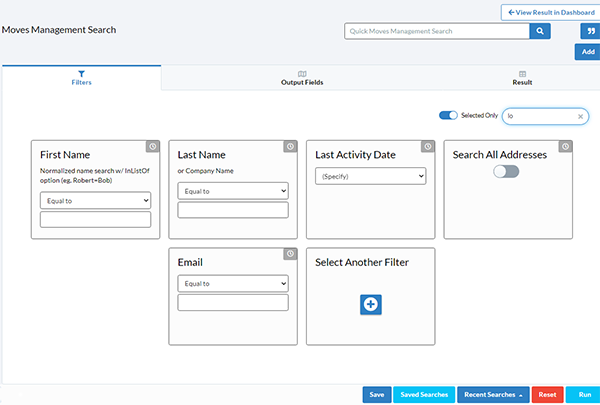Run the search with Run button

(584, 395)
